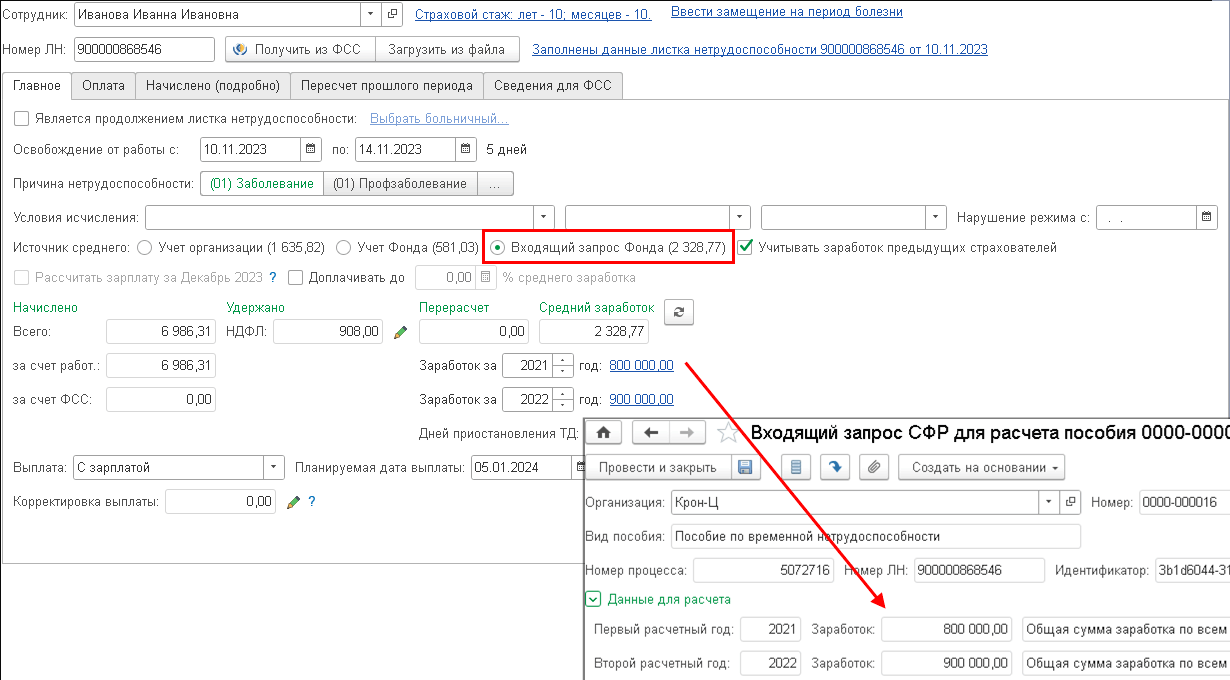This screenshot has height=680, width=1230.
Task: Toggle Рассчитать зарплату за Декабрь 2023
Action: pyautogui.click(x=21, y=277)
